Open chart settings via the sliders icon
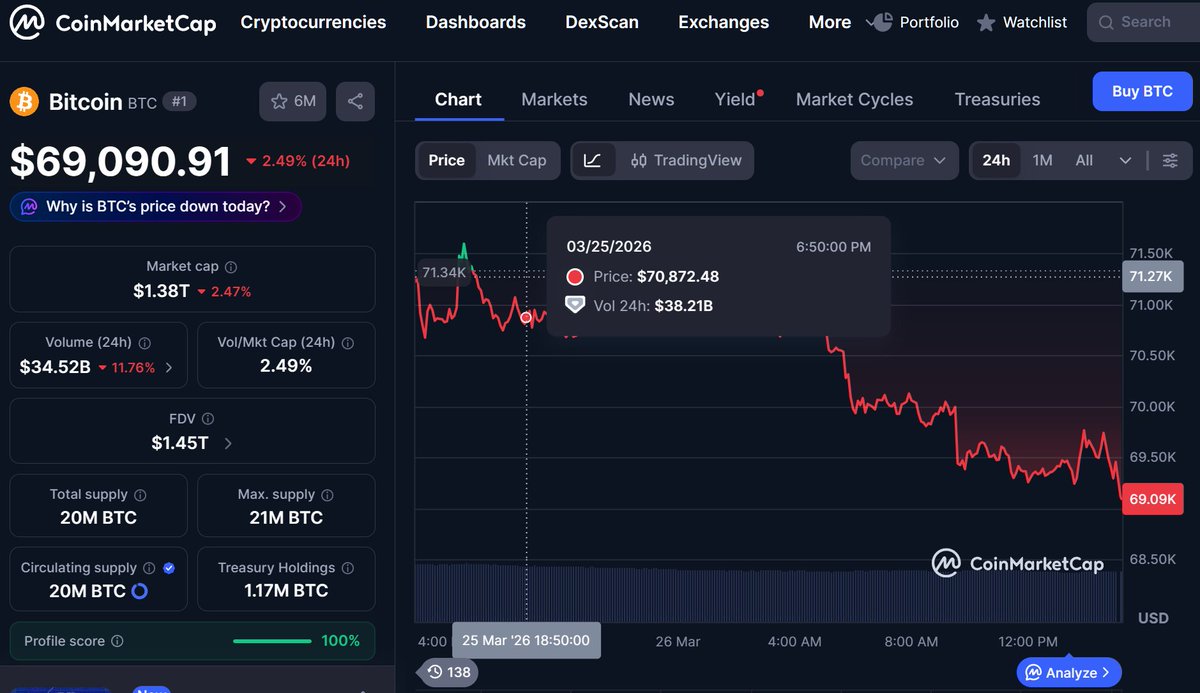Image resolution: width=1200 pixels, height=693 pixels. (x=1170, y=160)
